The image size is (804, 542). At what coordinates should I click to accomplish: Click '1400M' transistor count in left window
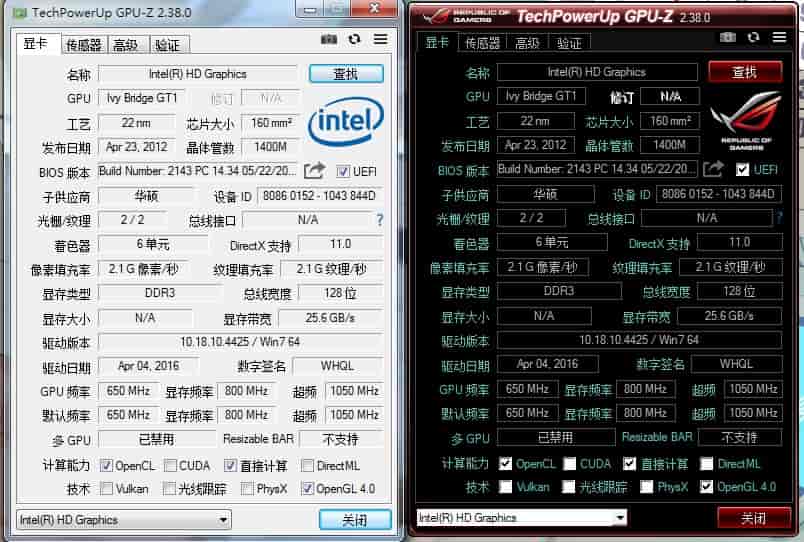[x=270, y=147]
